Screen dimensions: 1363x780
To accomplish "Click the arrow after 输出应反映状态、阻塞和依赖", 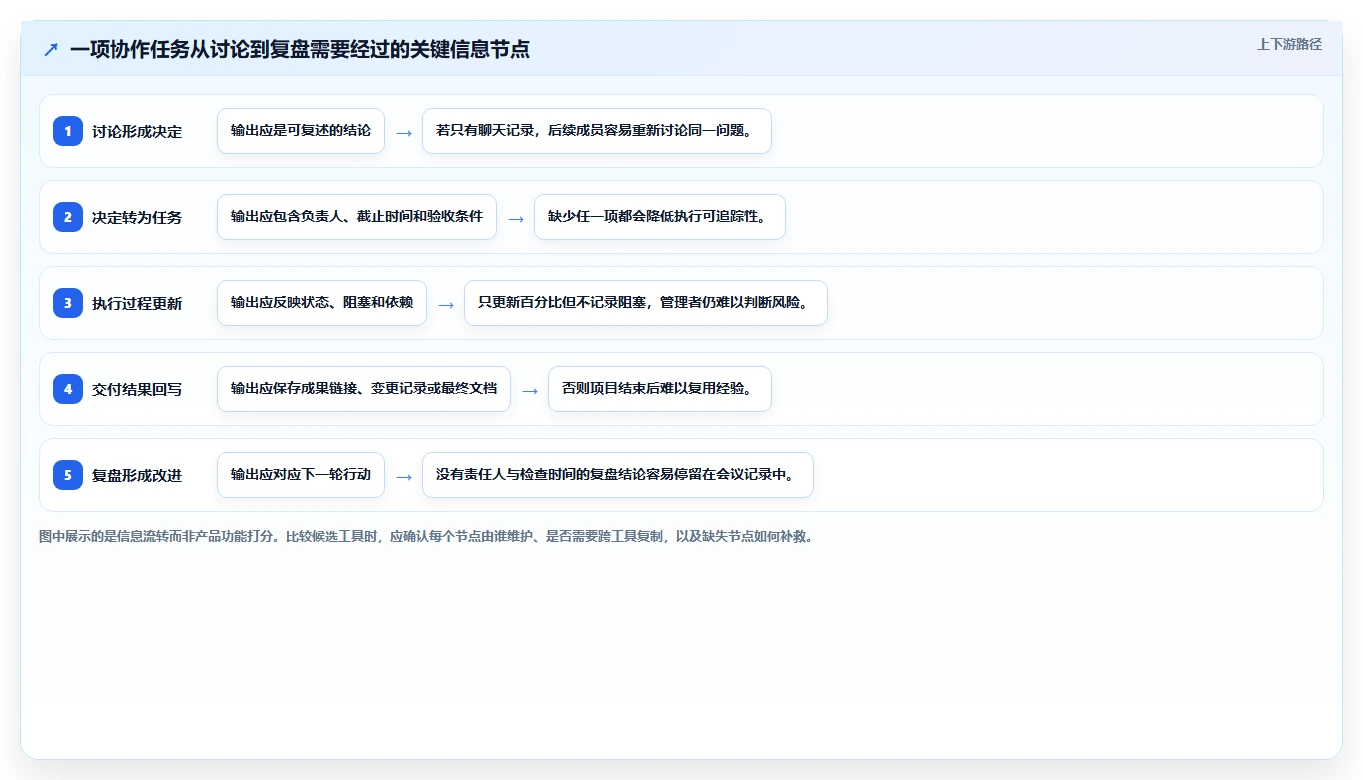I will pos(446,304).
